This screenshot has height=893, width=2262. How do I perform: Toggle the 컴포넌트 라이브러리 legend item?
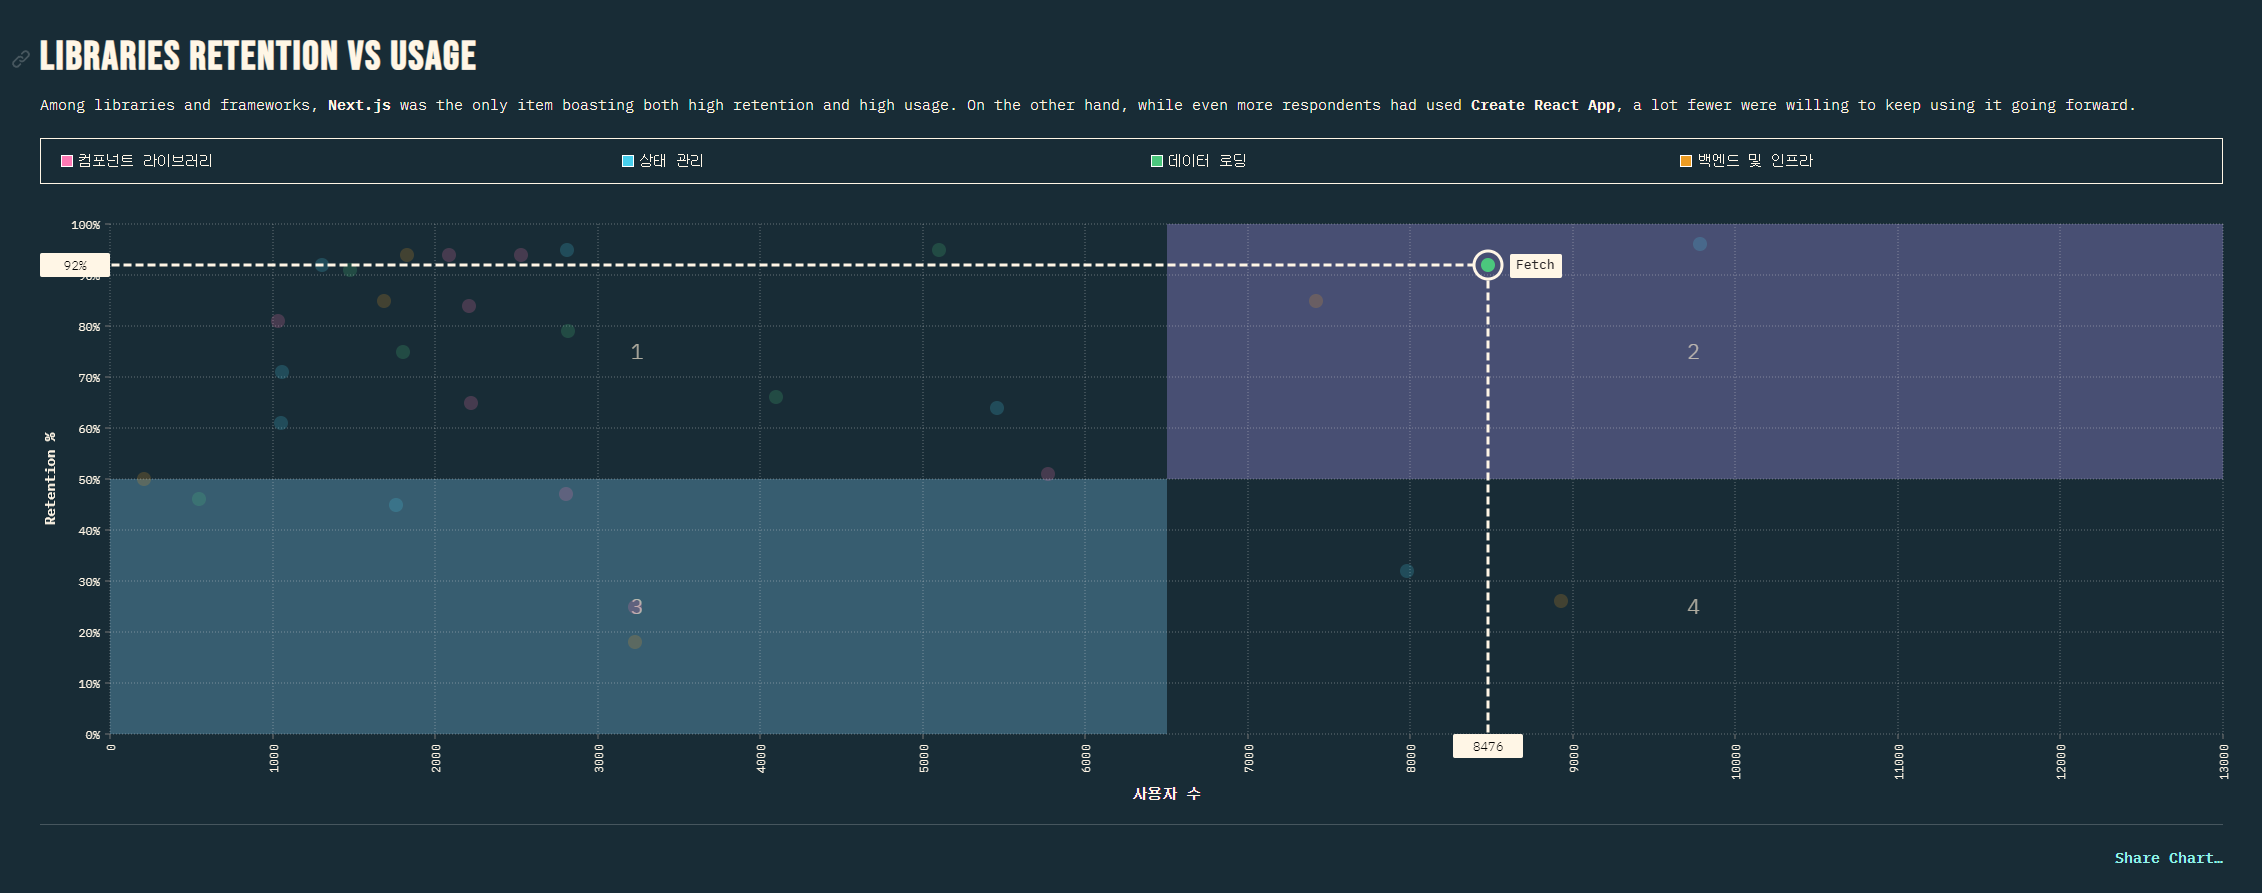(x=137, y=161)
